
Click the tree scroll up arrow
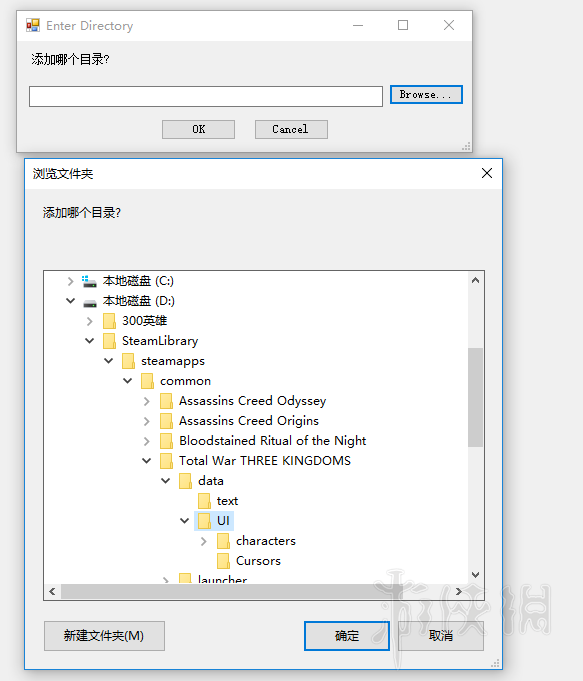point(476,281)
